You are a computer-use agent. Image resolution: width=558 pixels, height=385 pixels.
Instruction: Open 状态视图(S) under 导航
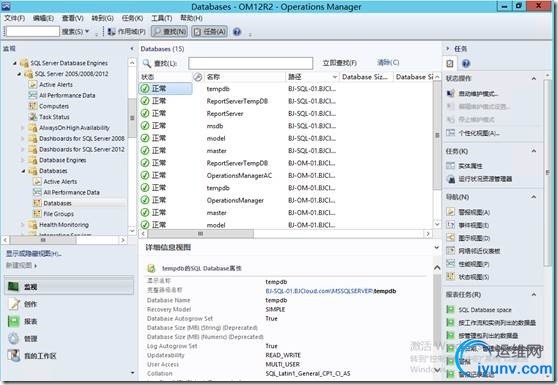click(468, 276)
